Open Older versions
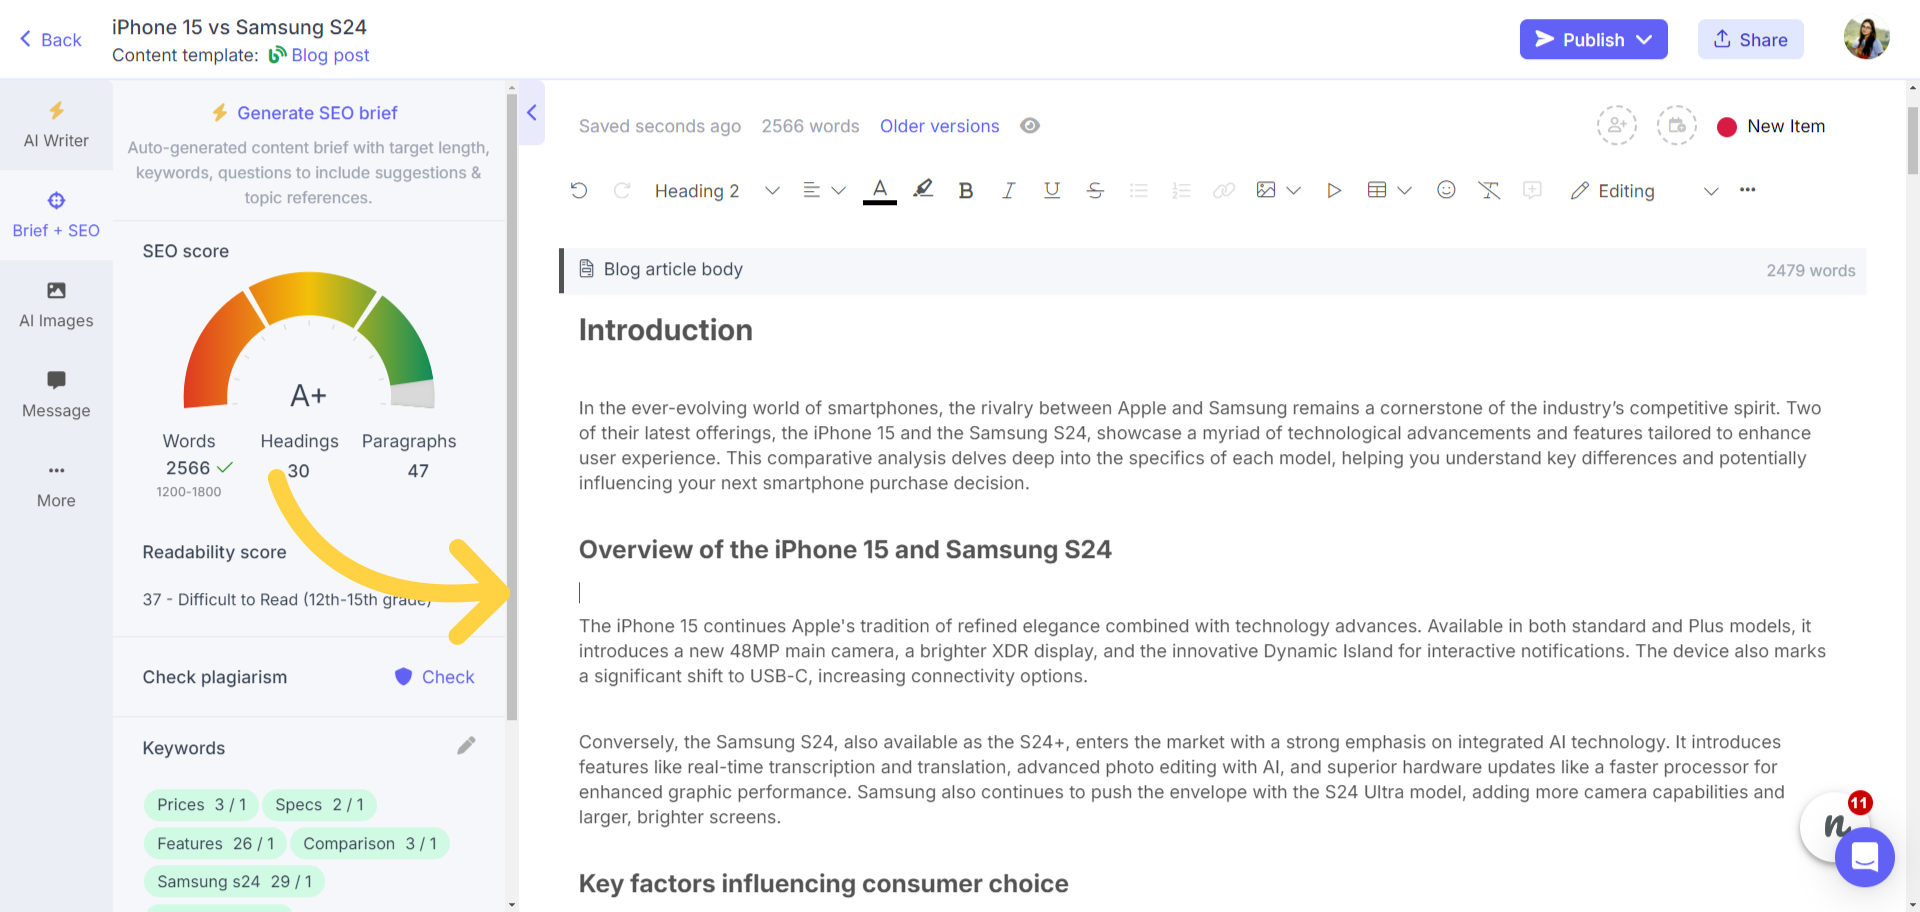Viewport: 1920px width, 912px height. tap(939, 126)
